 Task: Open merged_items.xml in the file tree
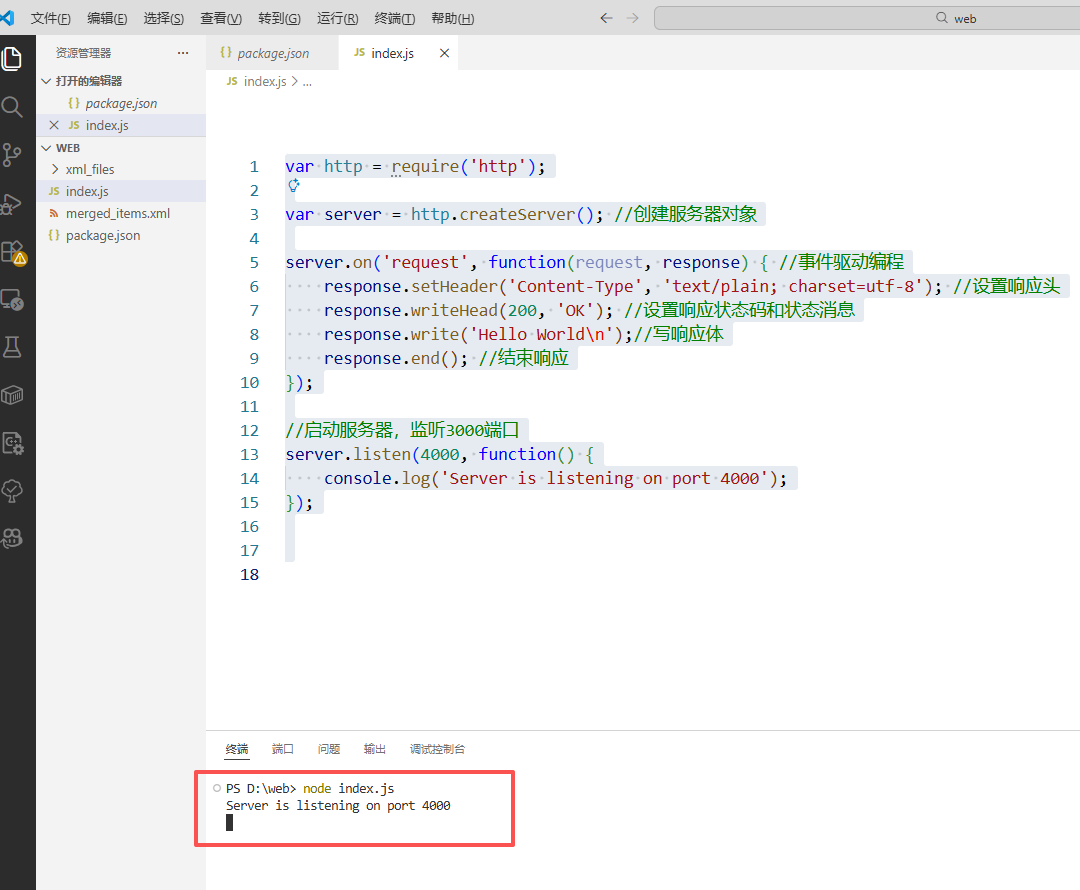tap(117, 213)
